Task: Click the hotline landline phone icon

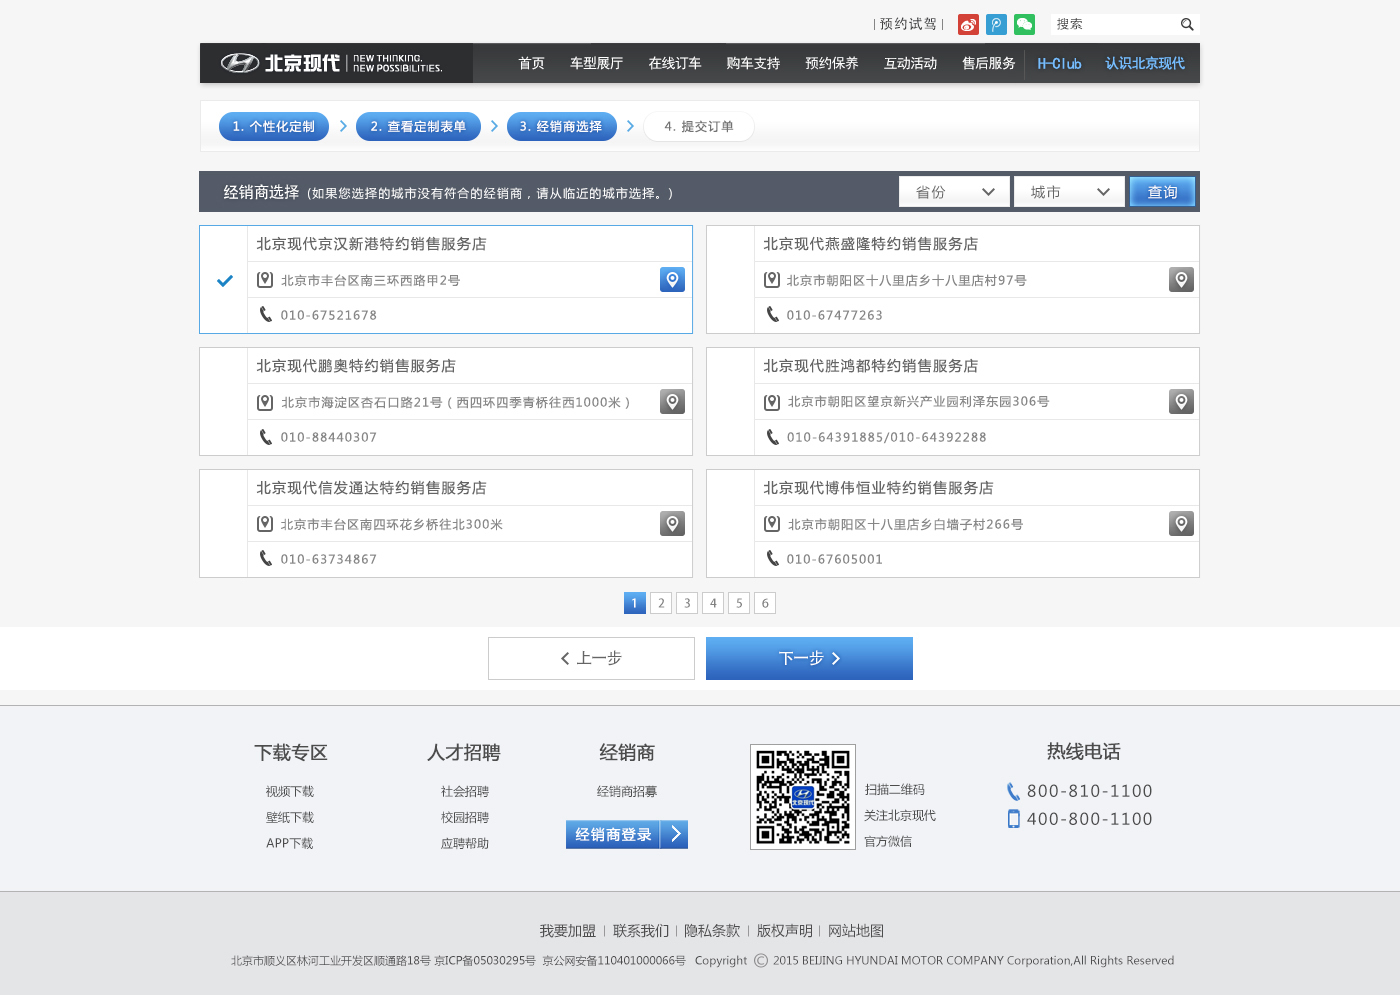Action: (x=1013, y=792)
